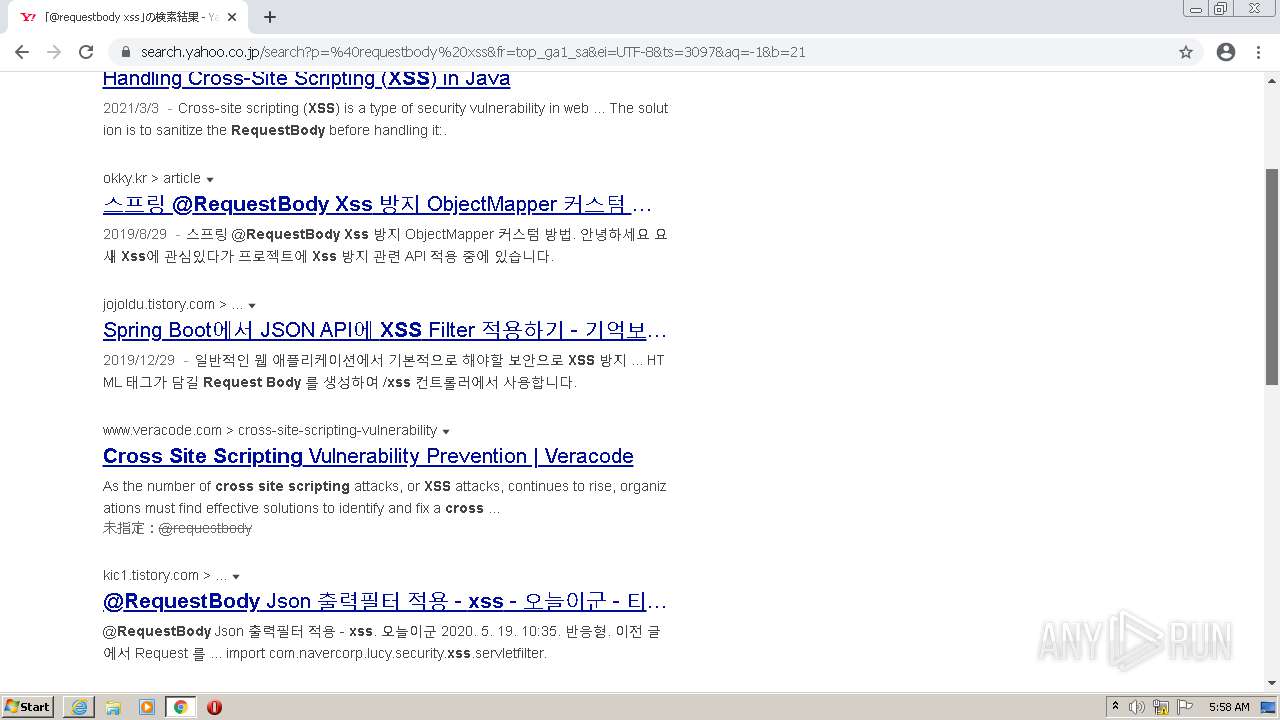Viewport: 1280px width, 720px height.
Task: Open a new browser tab
Action: point(270,17)
